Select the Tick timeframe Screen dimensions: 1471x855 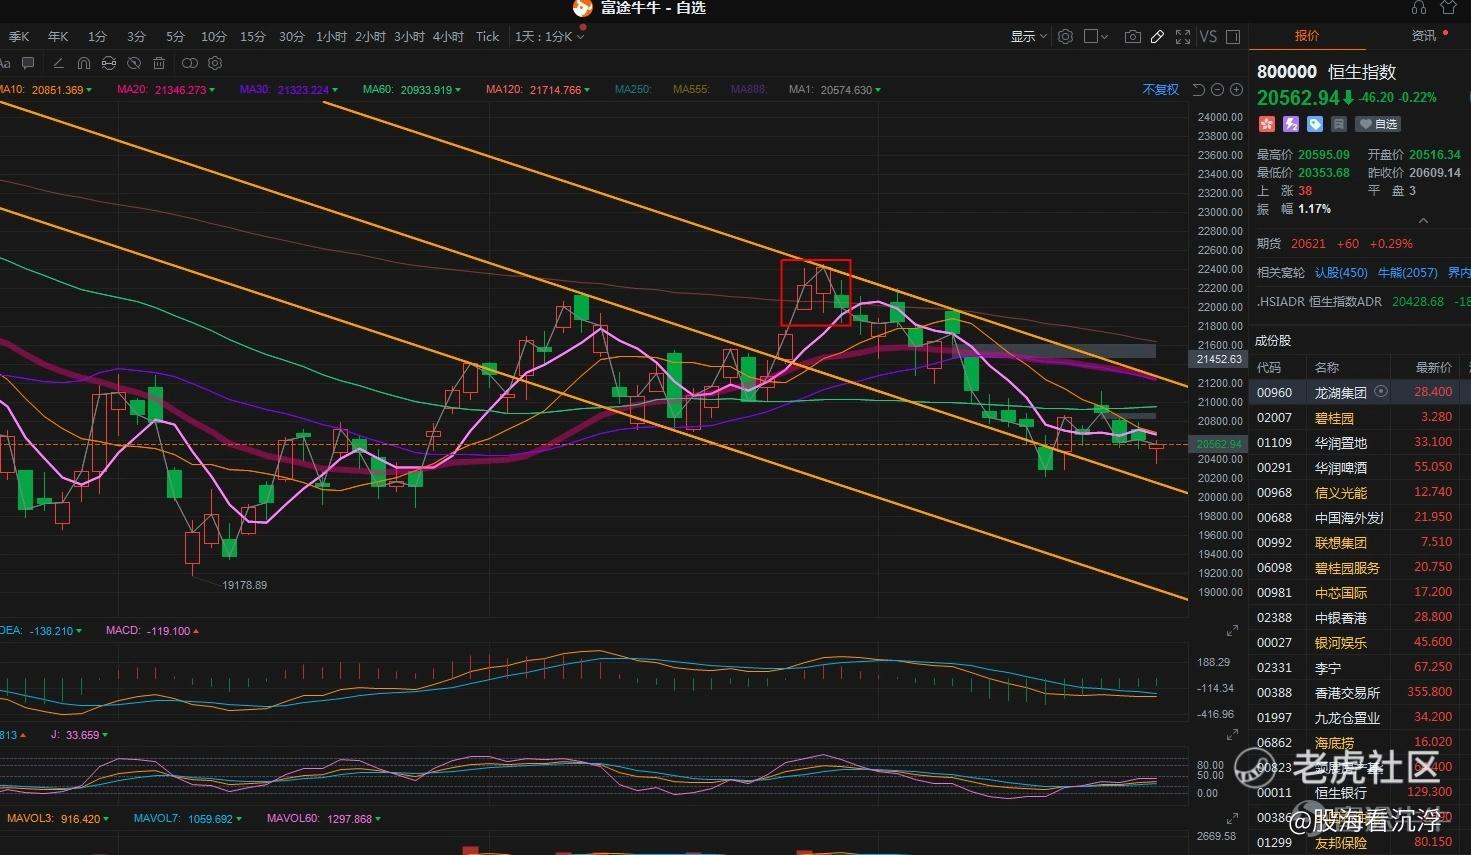(487, 37)
